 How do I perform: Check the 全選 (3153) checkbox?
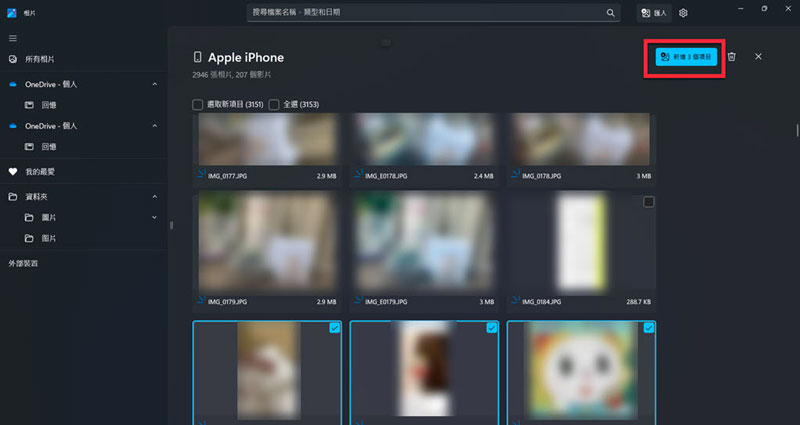(274, 105)
